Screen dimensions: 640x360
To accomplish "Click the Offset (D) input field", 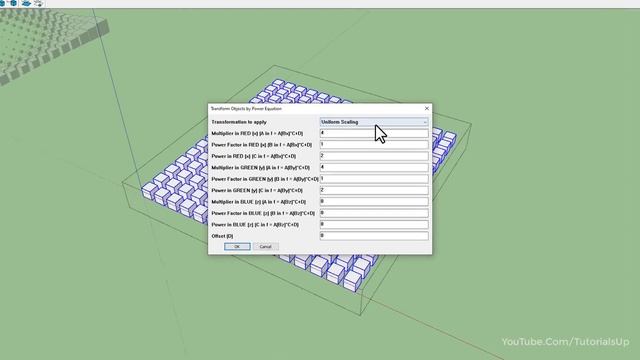I will pos(374,236).
